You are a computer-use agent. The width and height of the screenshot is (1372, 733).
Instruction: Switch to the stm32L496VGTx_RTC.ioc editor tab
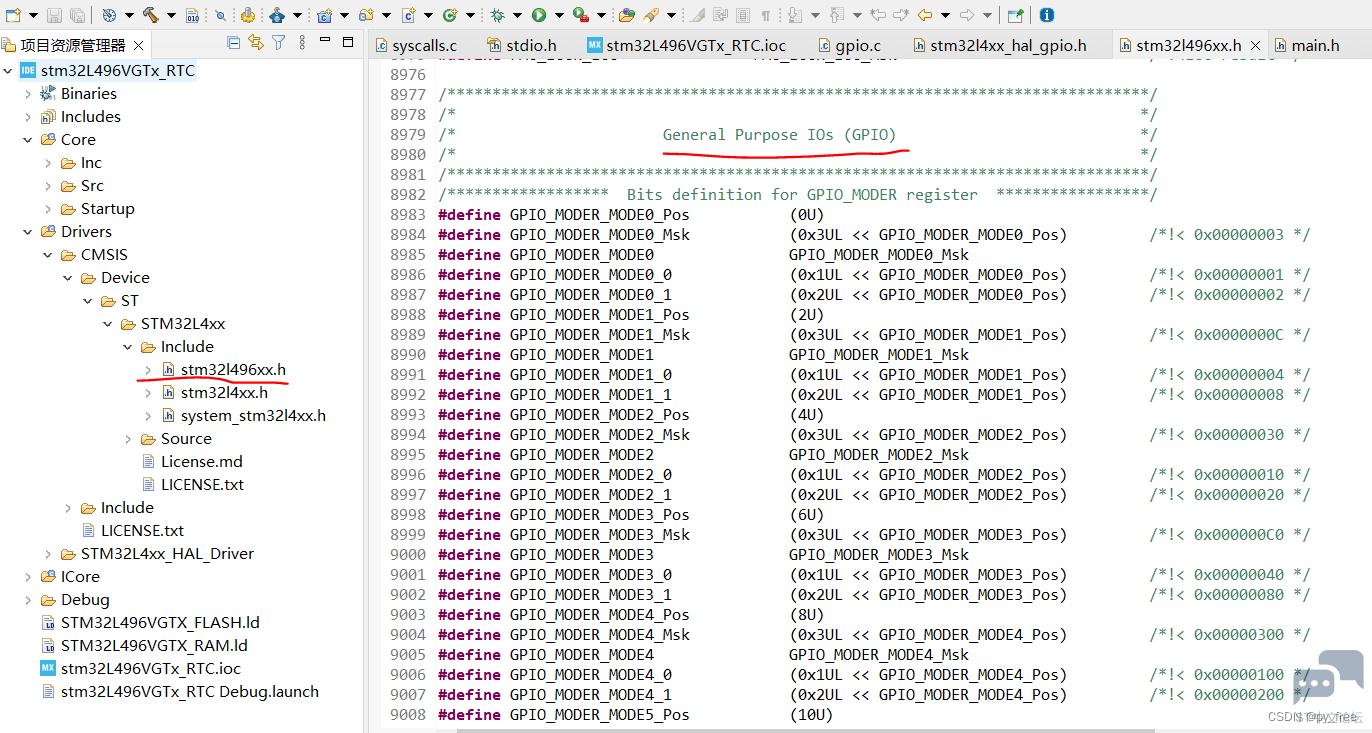(687, 45)
